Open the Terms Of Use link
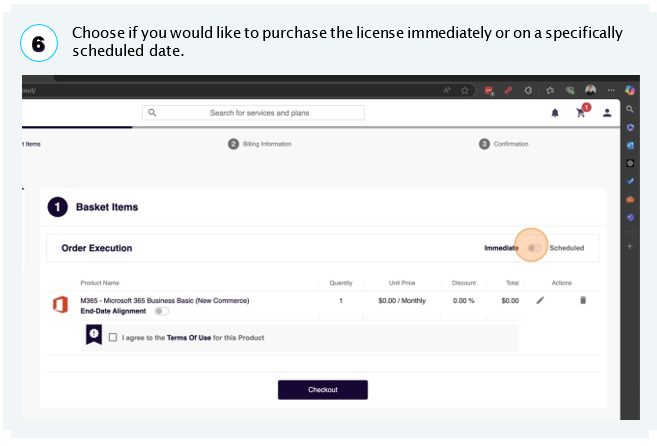 [x=189, y=337]
